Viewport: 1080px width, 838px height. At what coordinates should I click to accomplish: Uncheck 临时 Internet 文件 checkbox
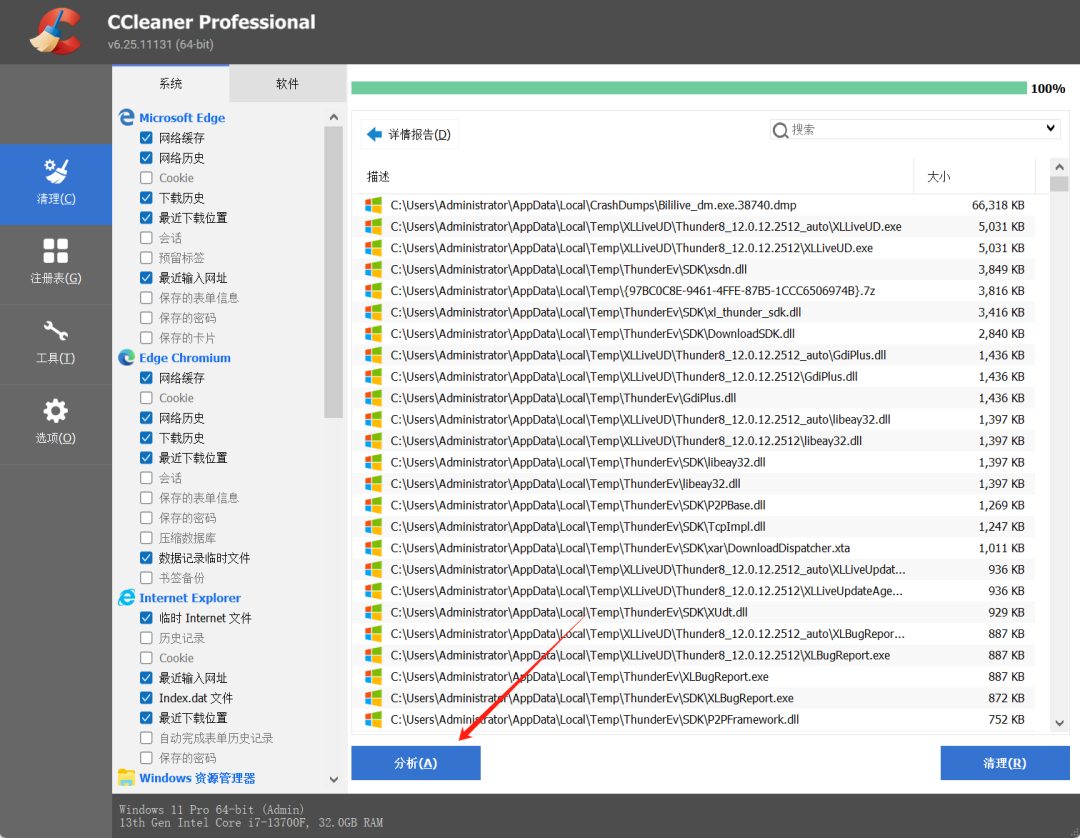click(146, 618)
